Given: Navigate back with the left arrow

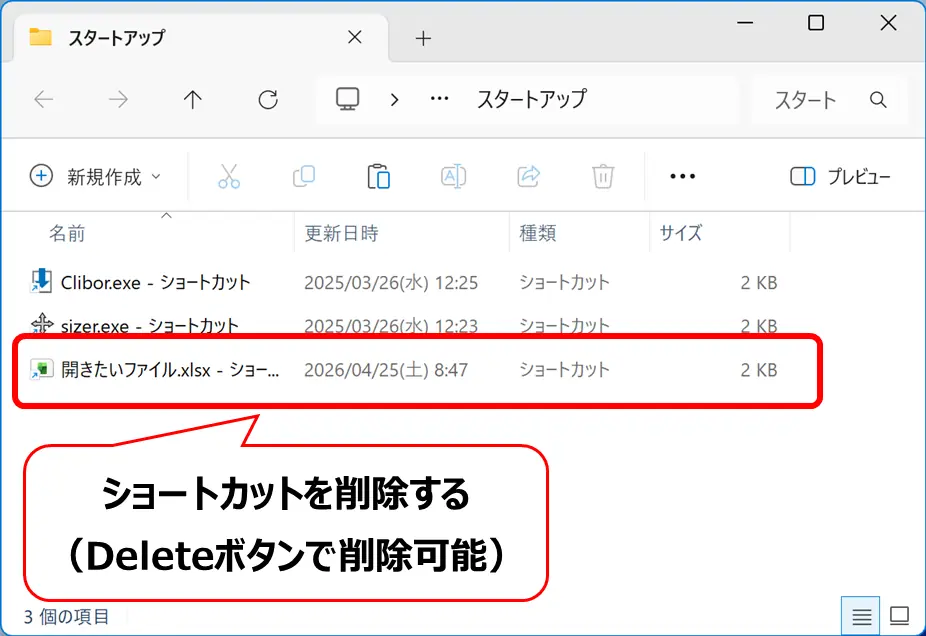Looking at the screenshot, I should coord(43,99).
